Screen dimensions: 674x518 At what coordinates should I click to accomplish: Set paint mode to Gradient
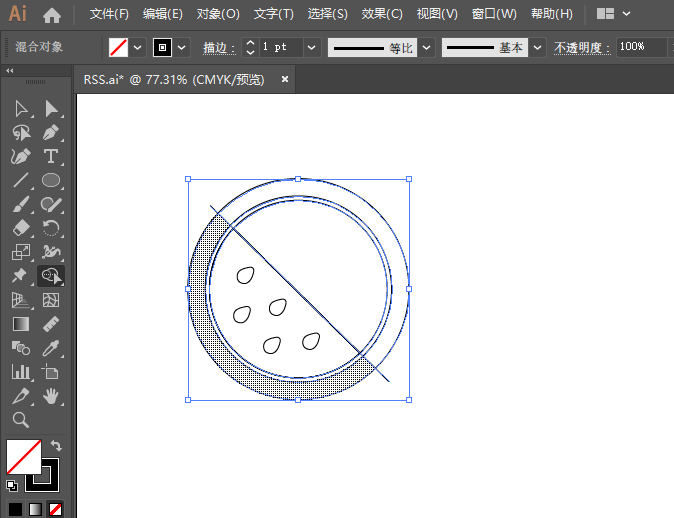coord(35,509)
